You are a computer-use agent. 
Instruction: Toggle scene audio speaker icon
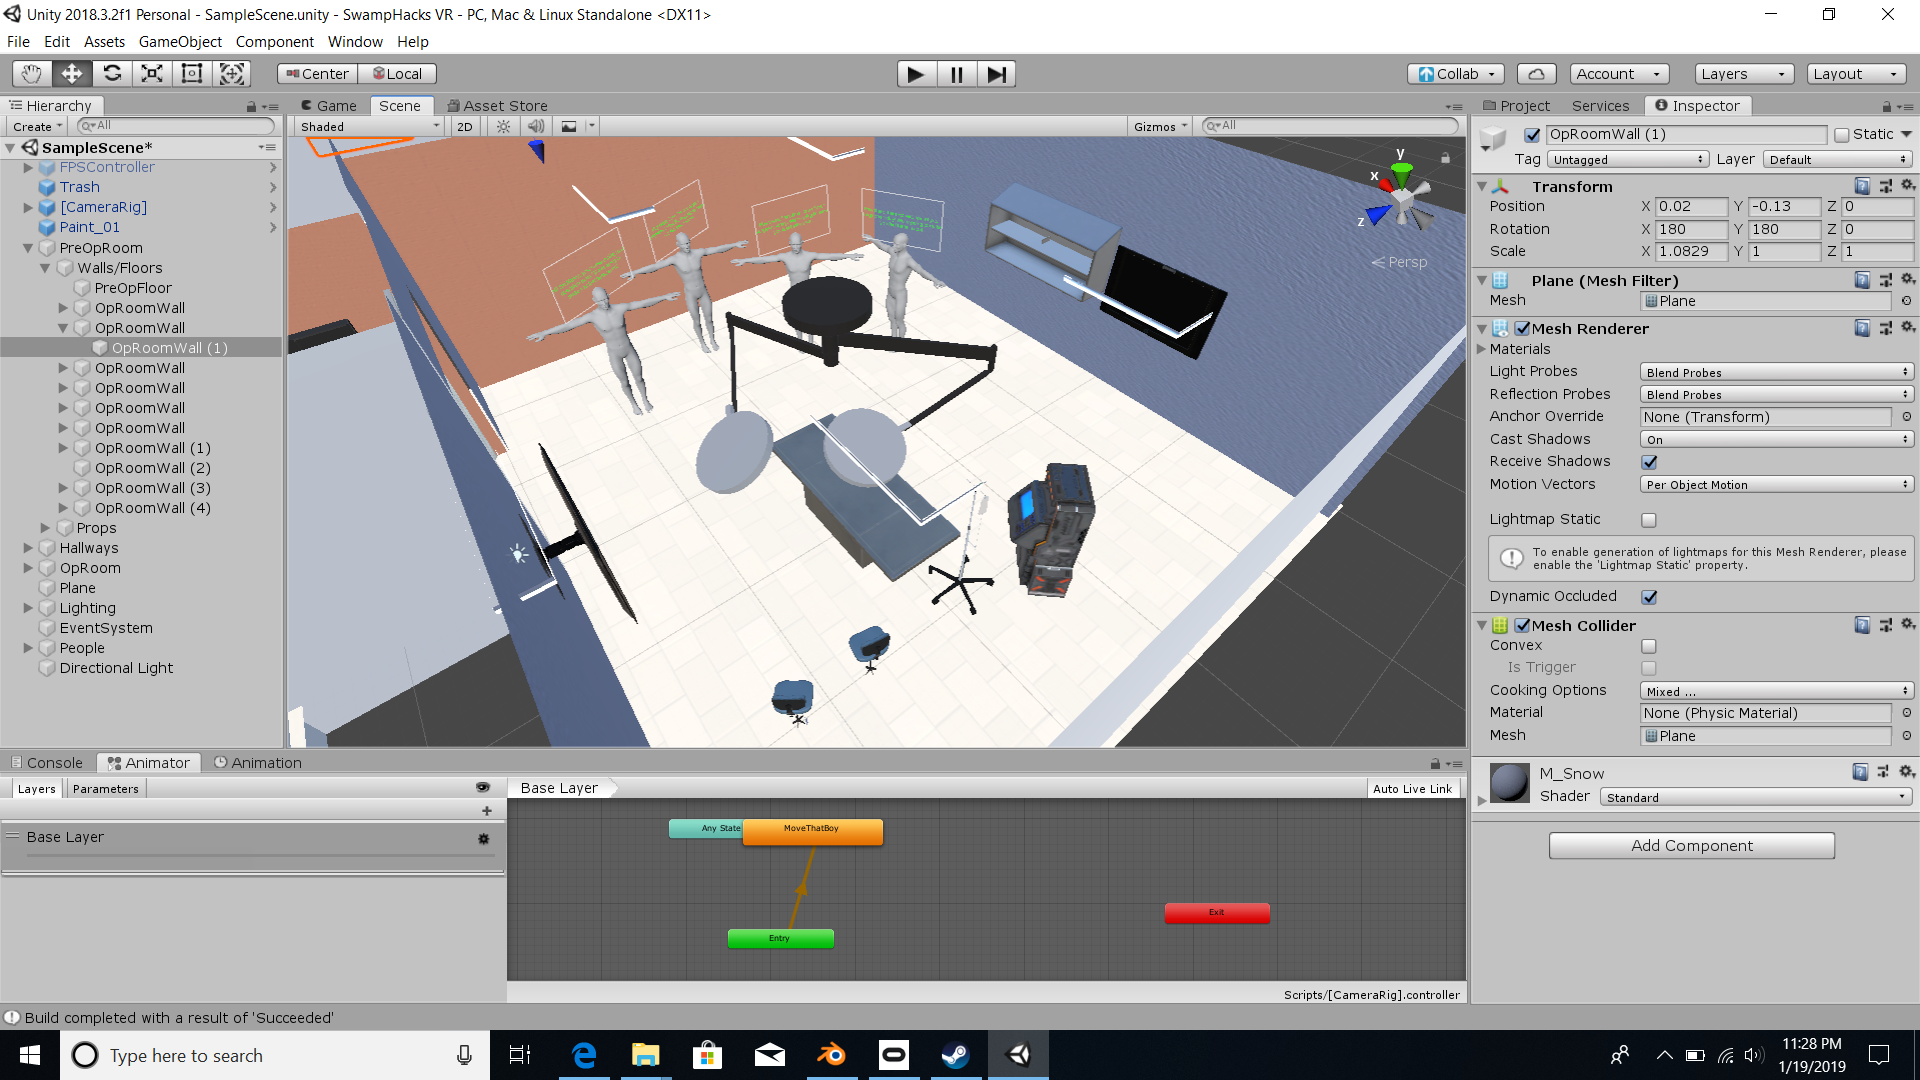536,127
